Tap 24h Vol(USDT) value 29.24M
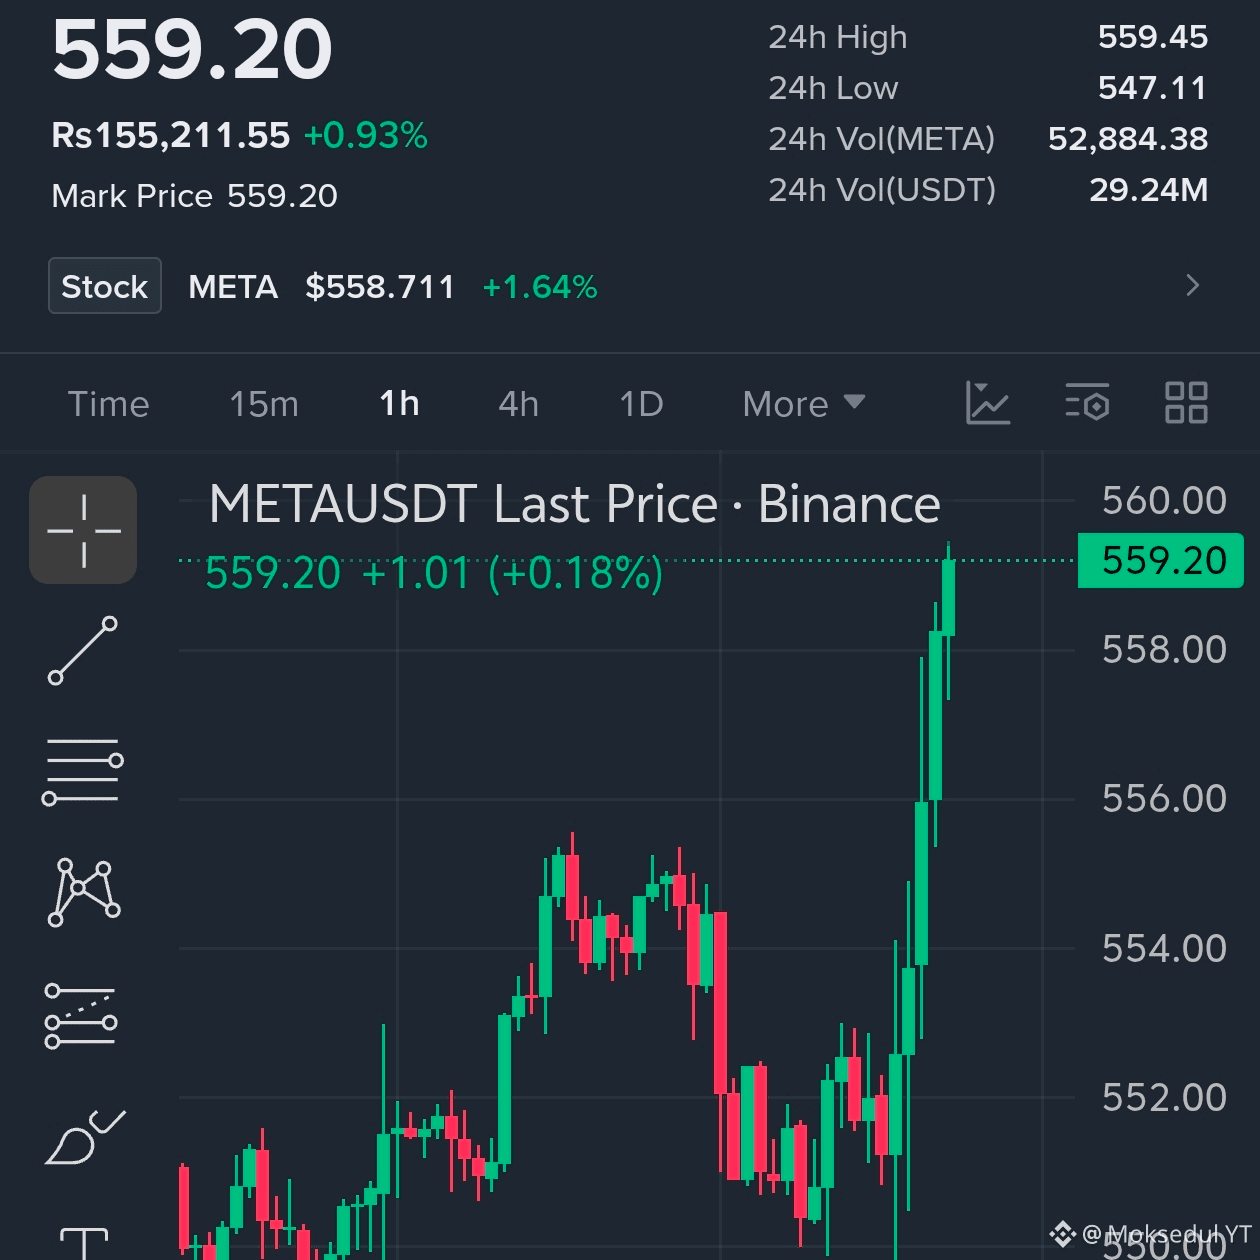The width and height of the screenshot is (1260, 1260). [1149, 190]
